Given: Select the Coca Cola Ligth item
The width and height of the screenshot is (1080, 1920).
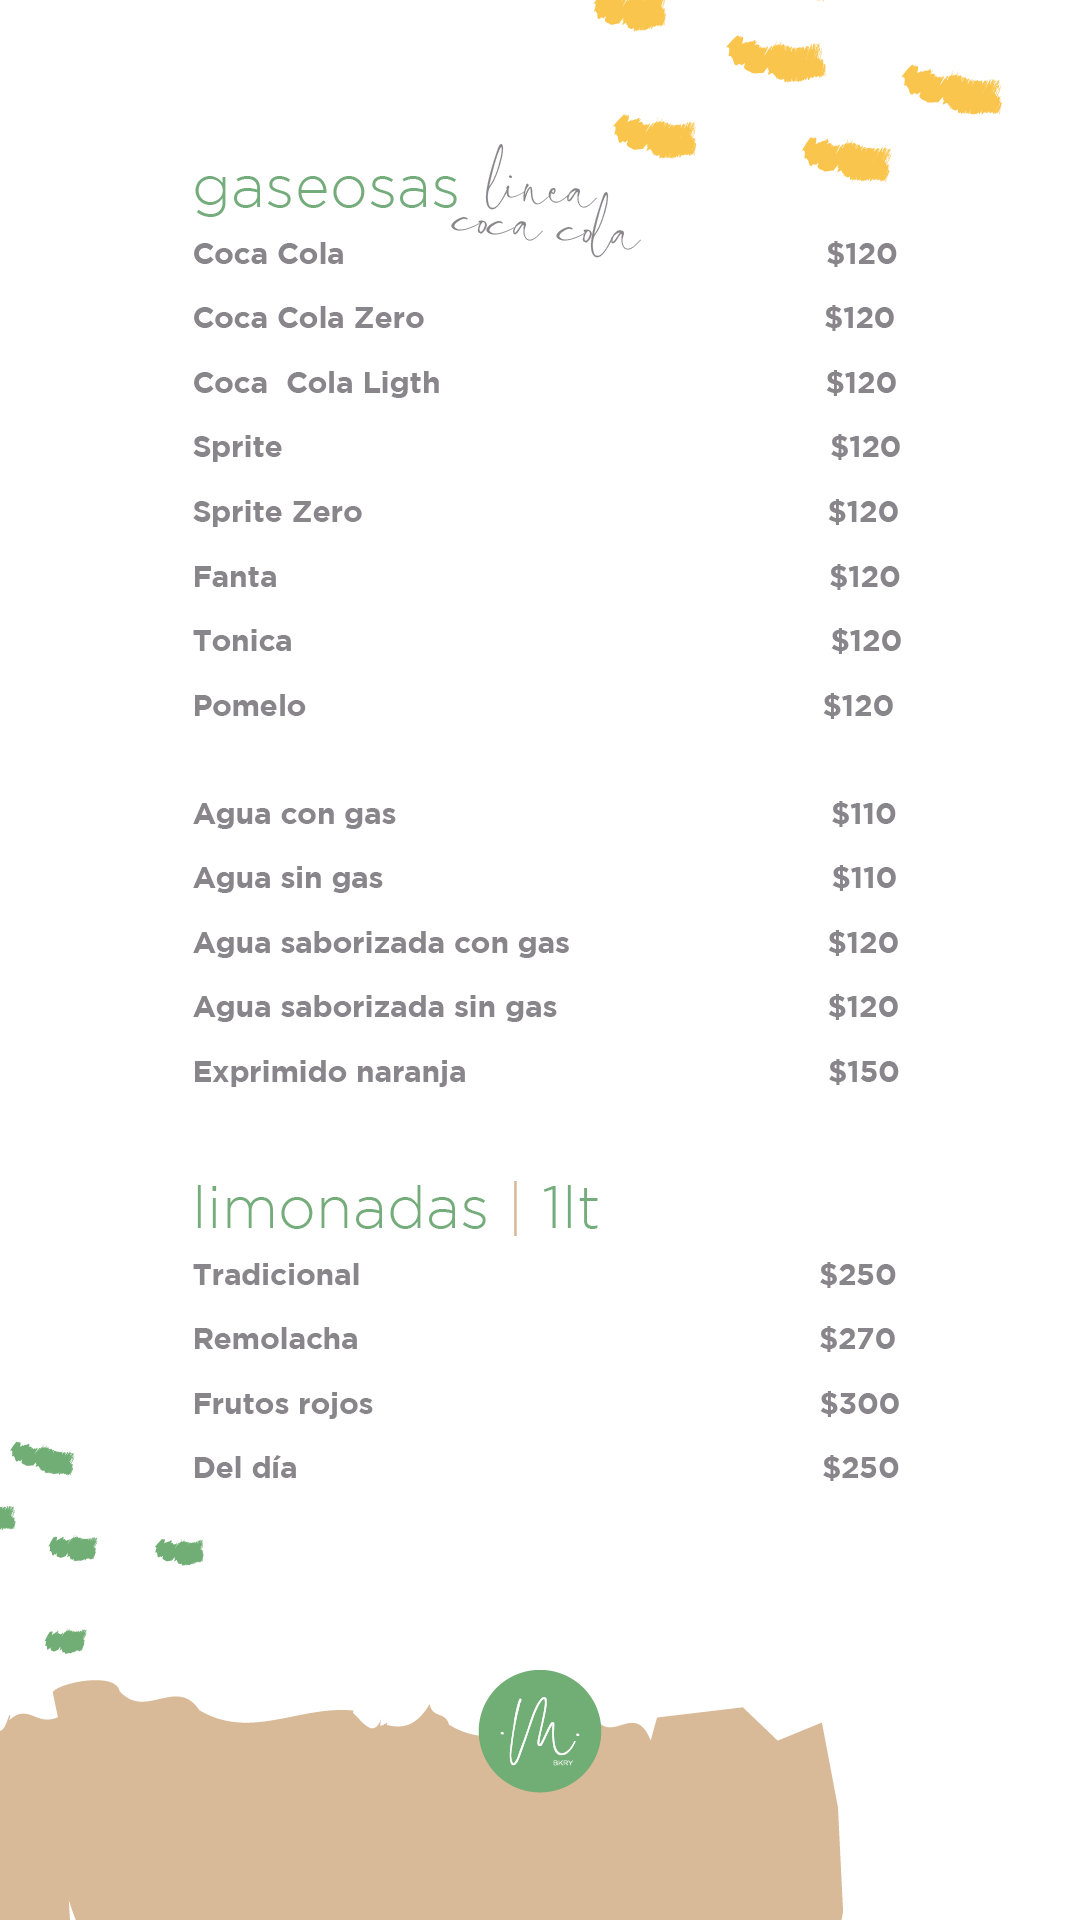Looking at the screenshot, I should point(317,383).
